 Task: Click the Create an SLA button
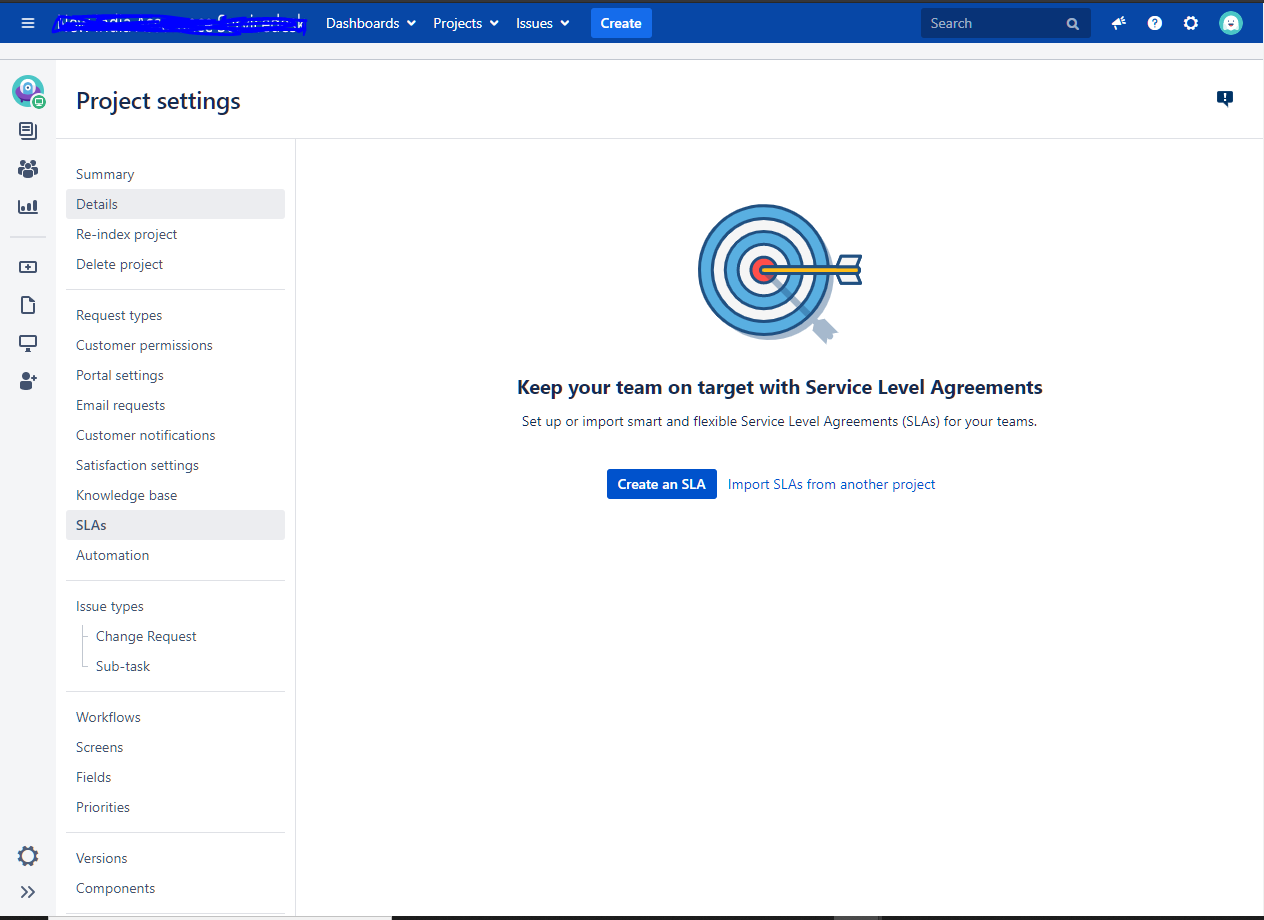662,484
